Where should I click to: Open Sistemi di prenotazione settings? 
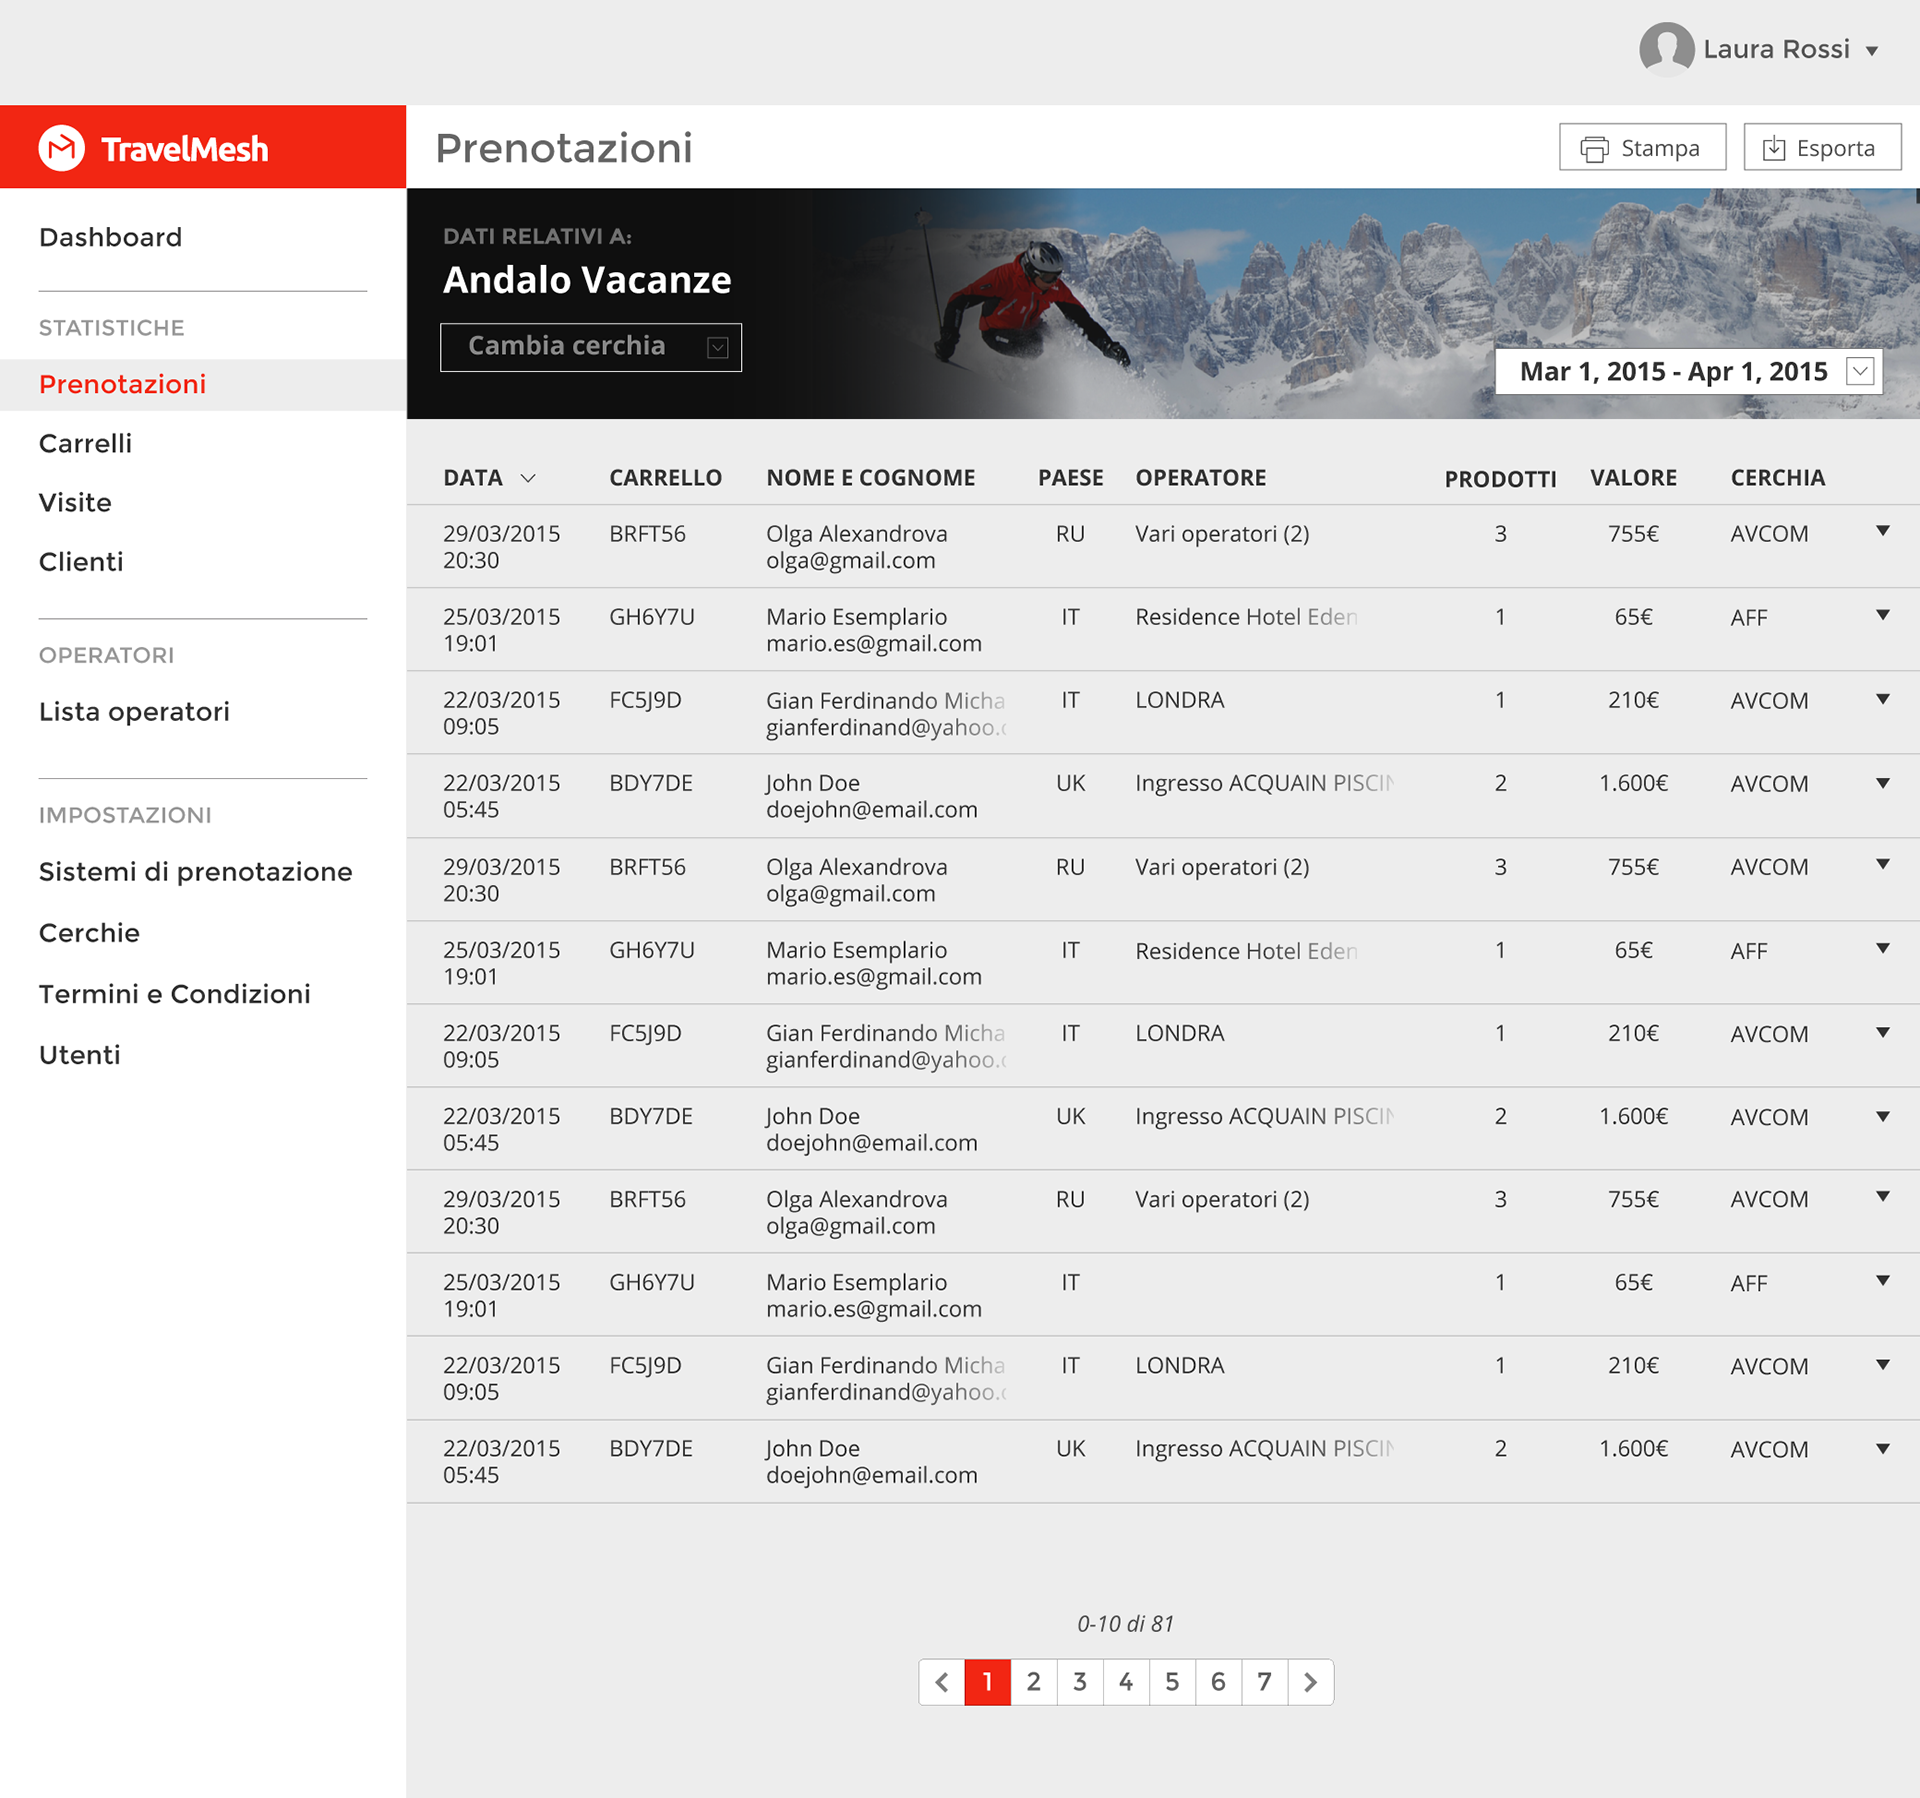coord(195,872)
